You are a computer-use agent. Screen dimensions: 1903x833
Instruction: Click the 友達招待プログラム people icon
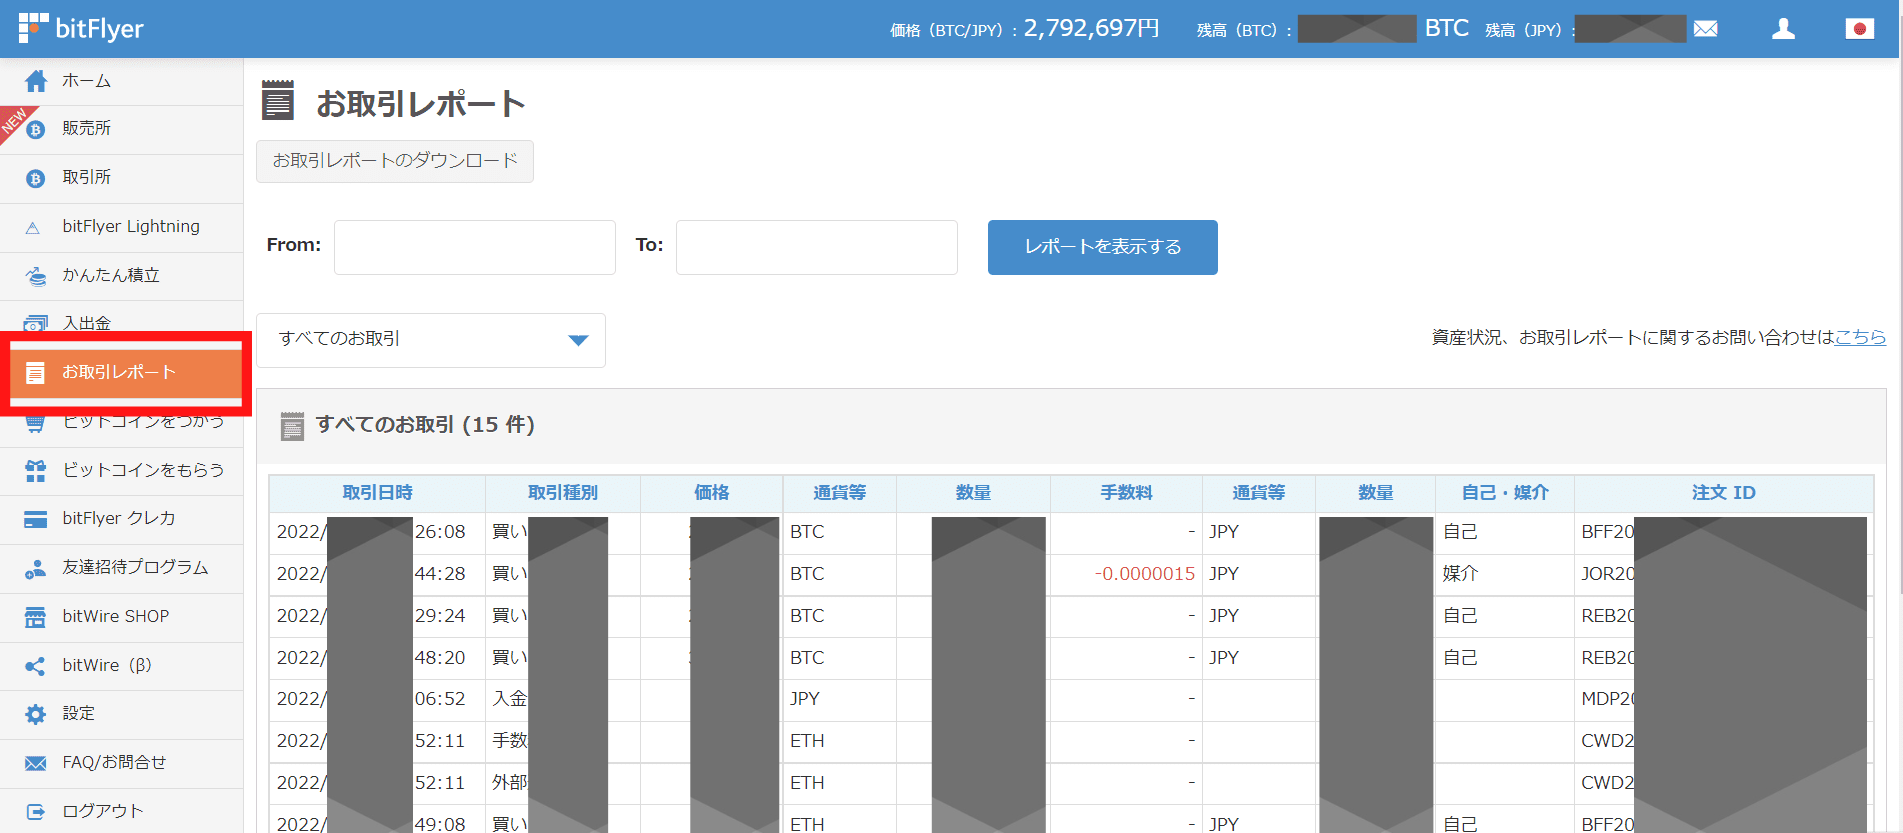36,568
